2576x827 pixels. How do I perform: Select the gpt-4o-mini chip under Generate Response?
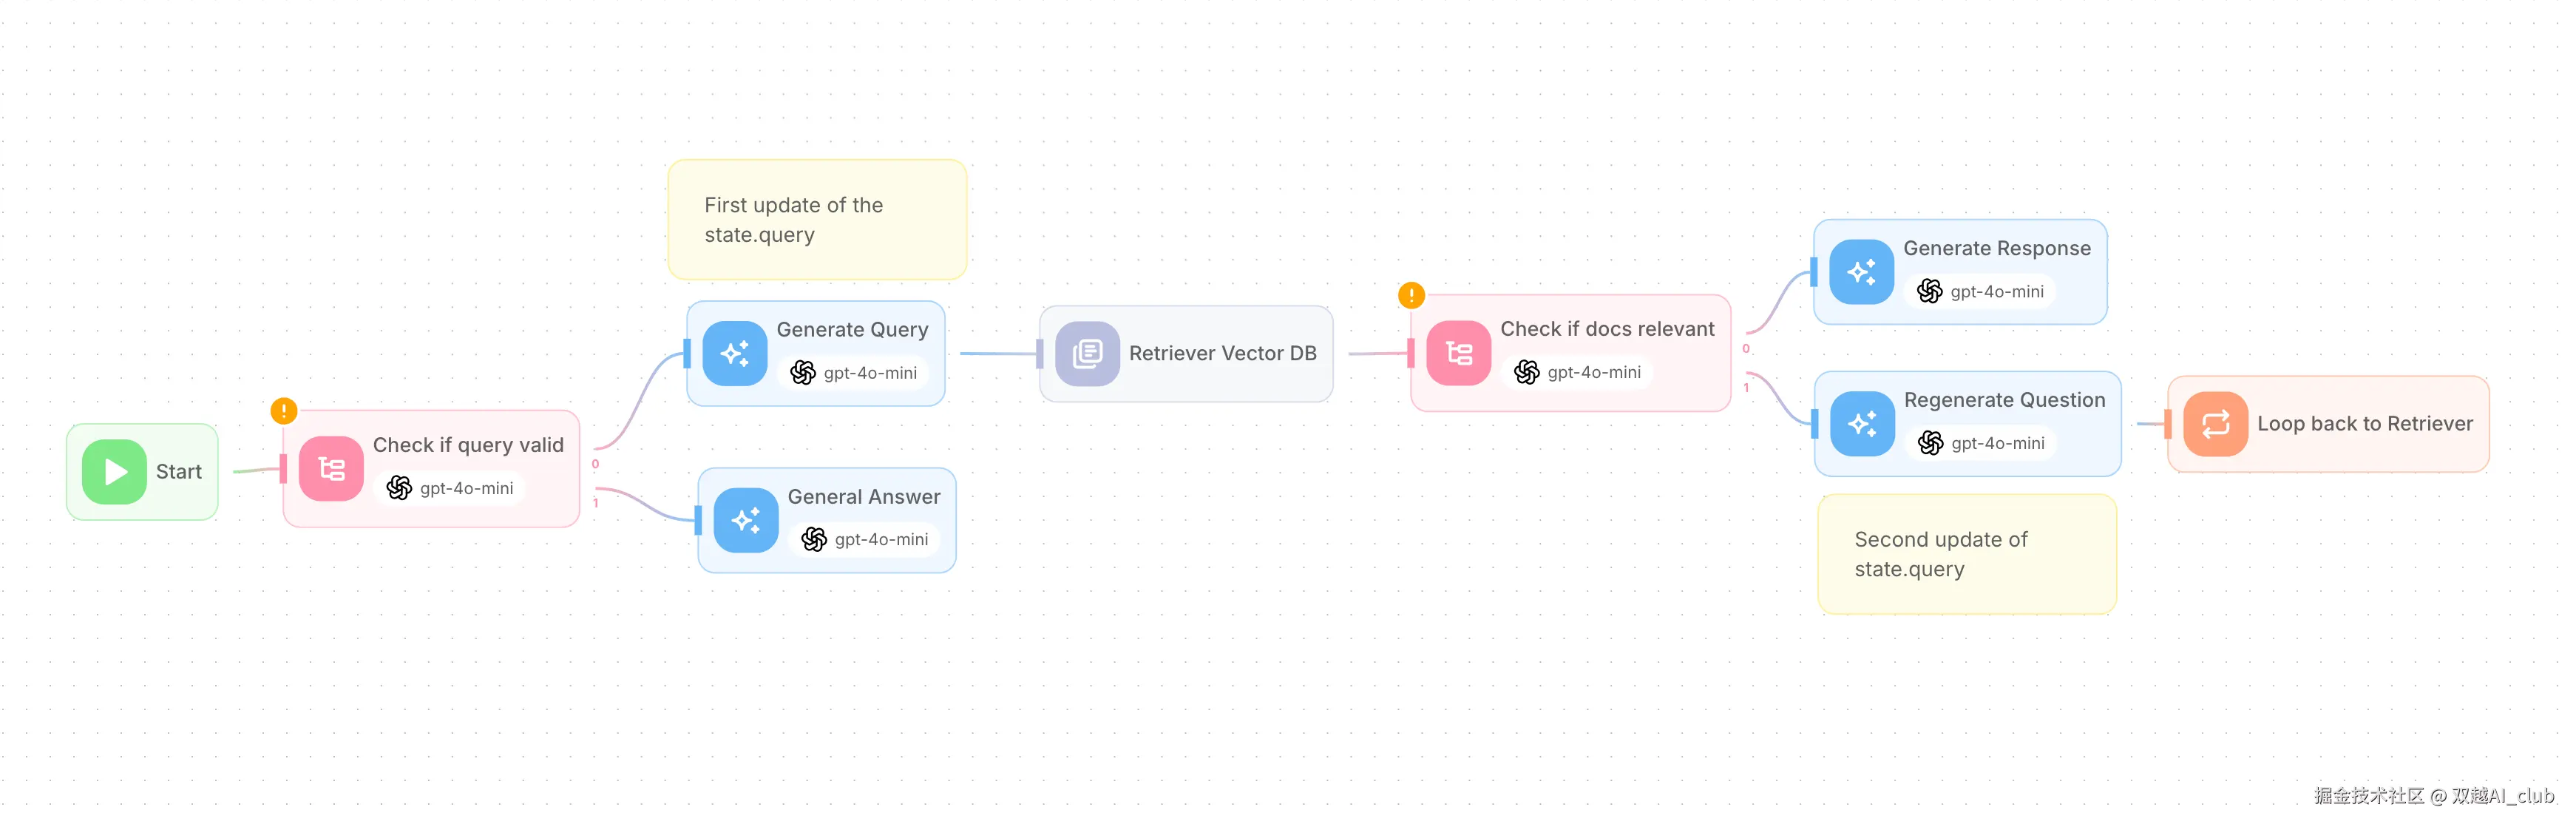click(1981, 292)
